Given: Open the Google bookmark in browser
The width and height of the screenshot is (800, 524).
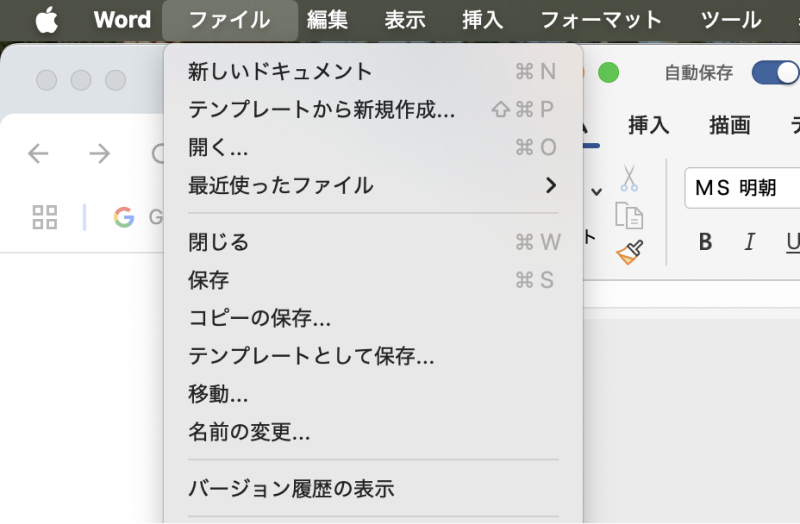Looking at the screenshot, I should (x=138, y=217).
